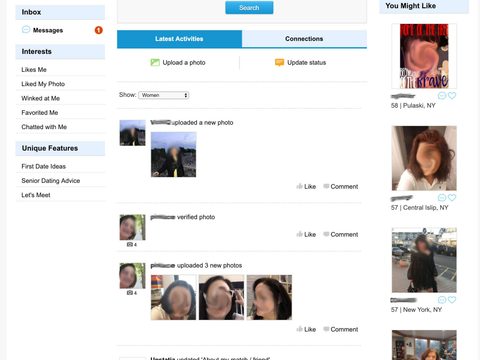Image resolution: width=480 pixels, height=360 pixels.
Task: Click Update status
Action: point(306,63)
